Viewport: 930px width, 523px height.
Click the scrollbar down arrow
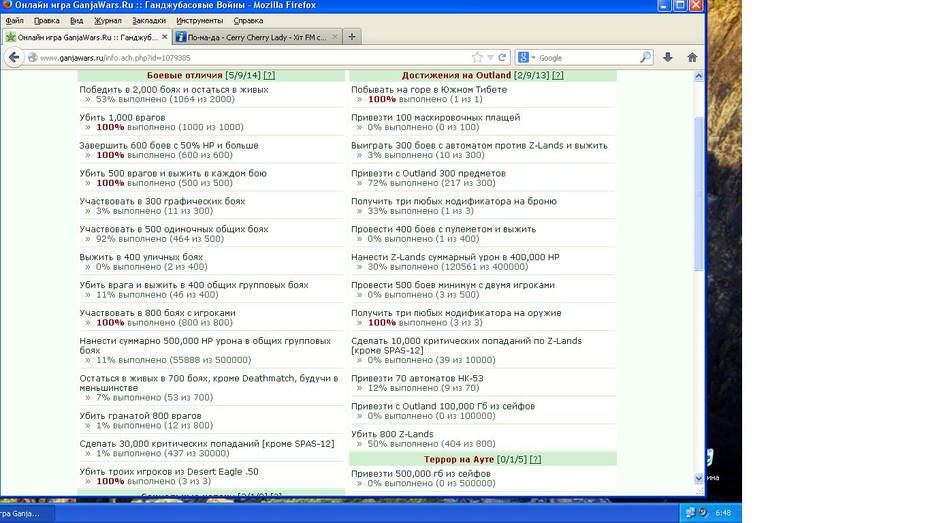(x=698, y=478)
